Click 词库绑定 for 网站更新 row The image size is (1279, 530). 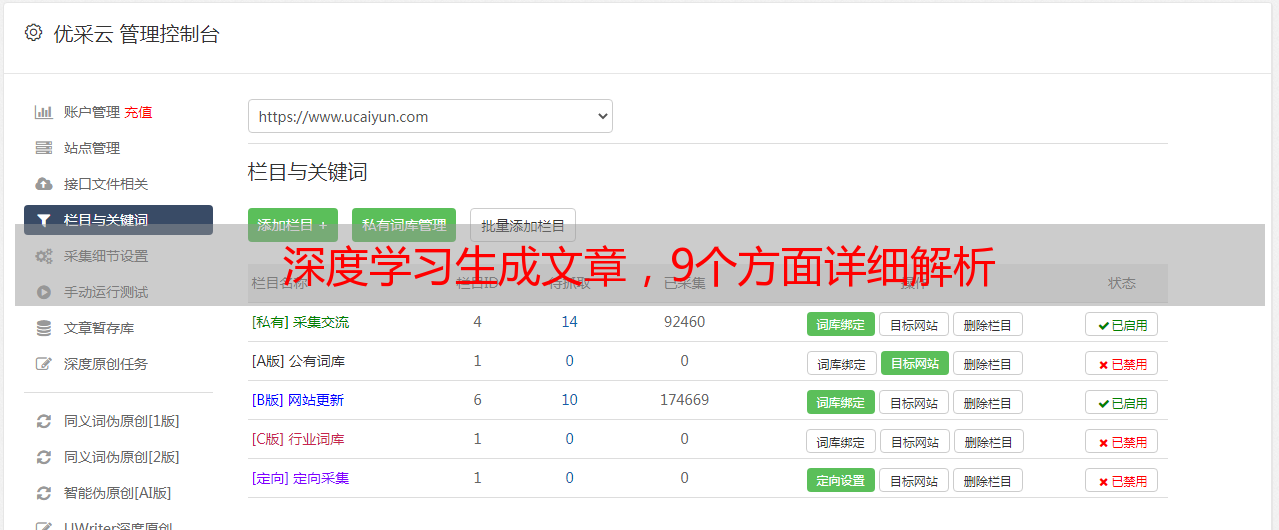(841, 402)
